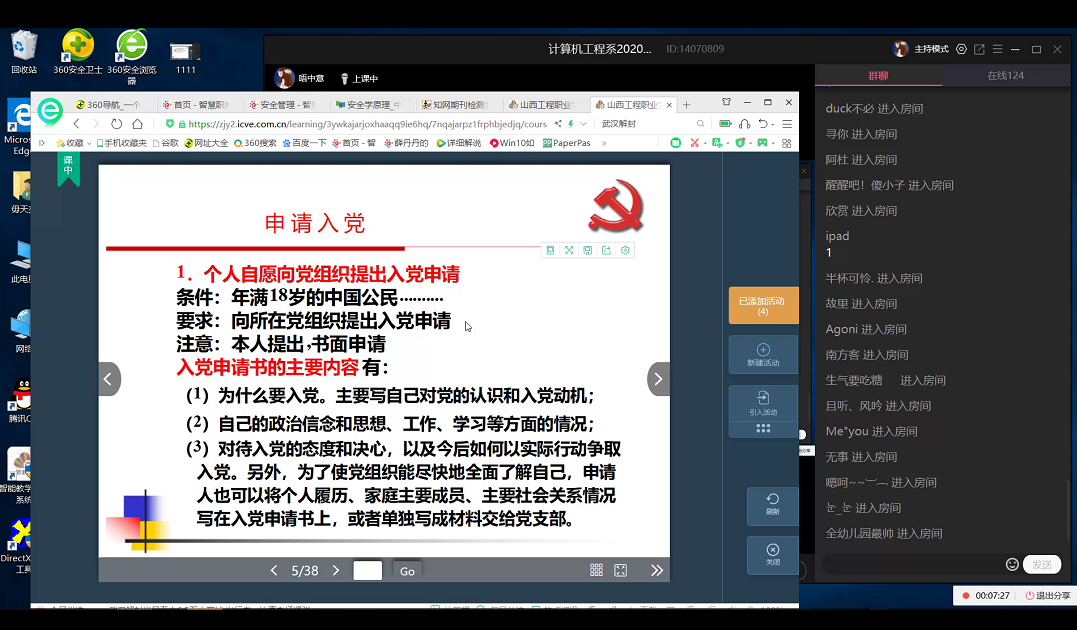Expand the double-chevron panel in slide footer
Image resolution: width=1077 pixels, height=630 pixels.
pyautogui.click(x=656, y=570)
